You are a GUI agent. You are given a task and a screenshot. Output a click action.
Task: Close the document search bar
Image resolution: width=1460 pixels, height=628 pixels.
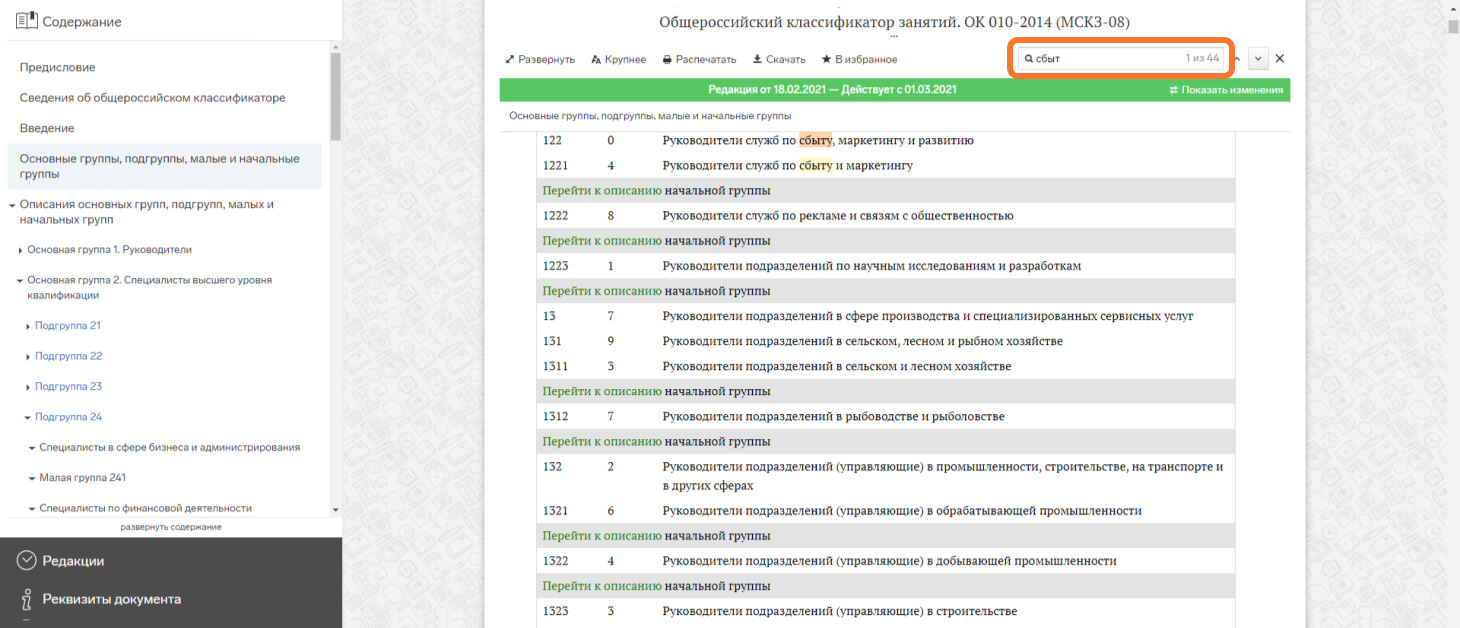(x=1279, y=59)
